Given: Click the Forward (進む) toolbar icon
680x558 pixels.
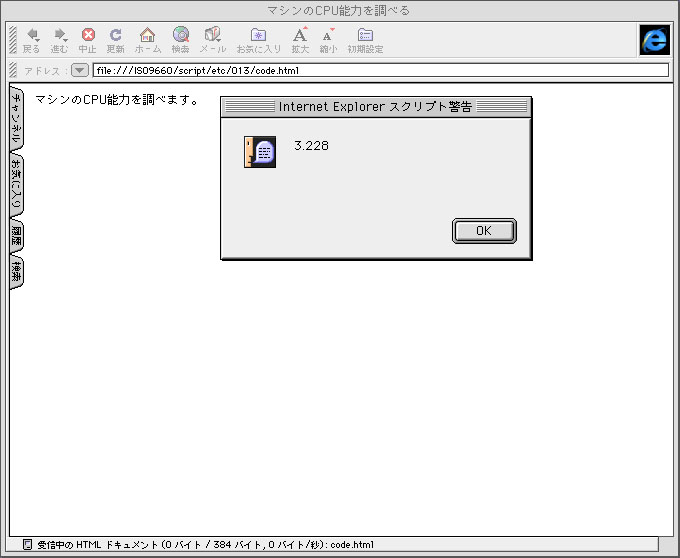Looking at the screenshot, I should pos(60,35).
